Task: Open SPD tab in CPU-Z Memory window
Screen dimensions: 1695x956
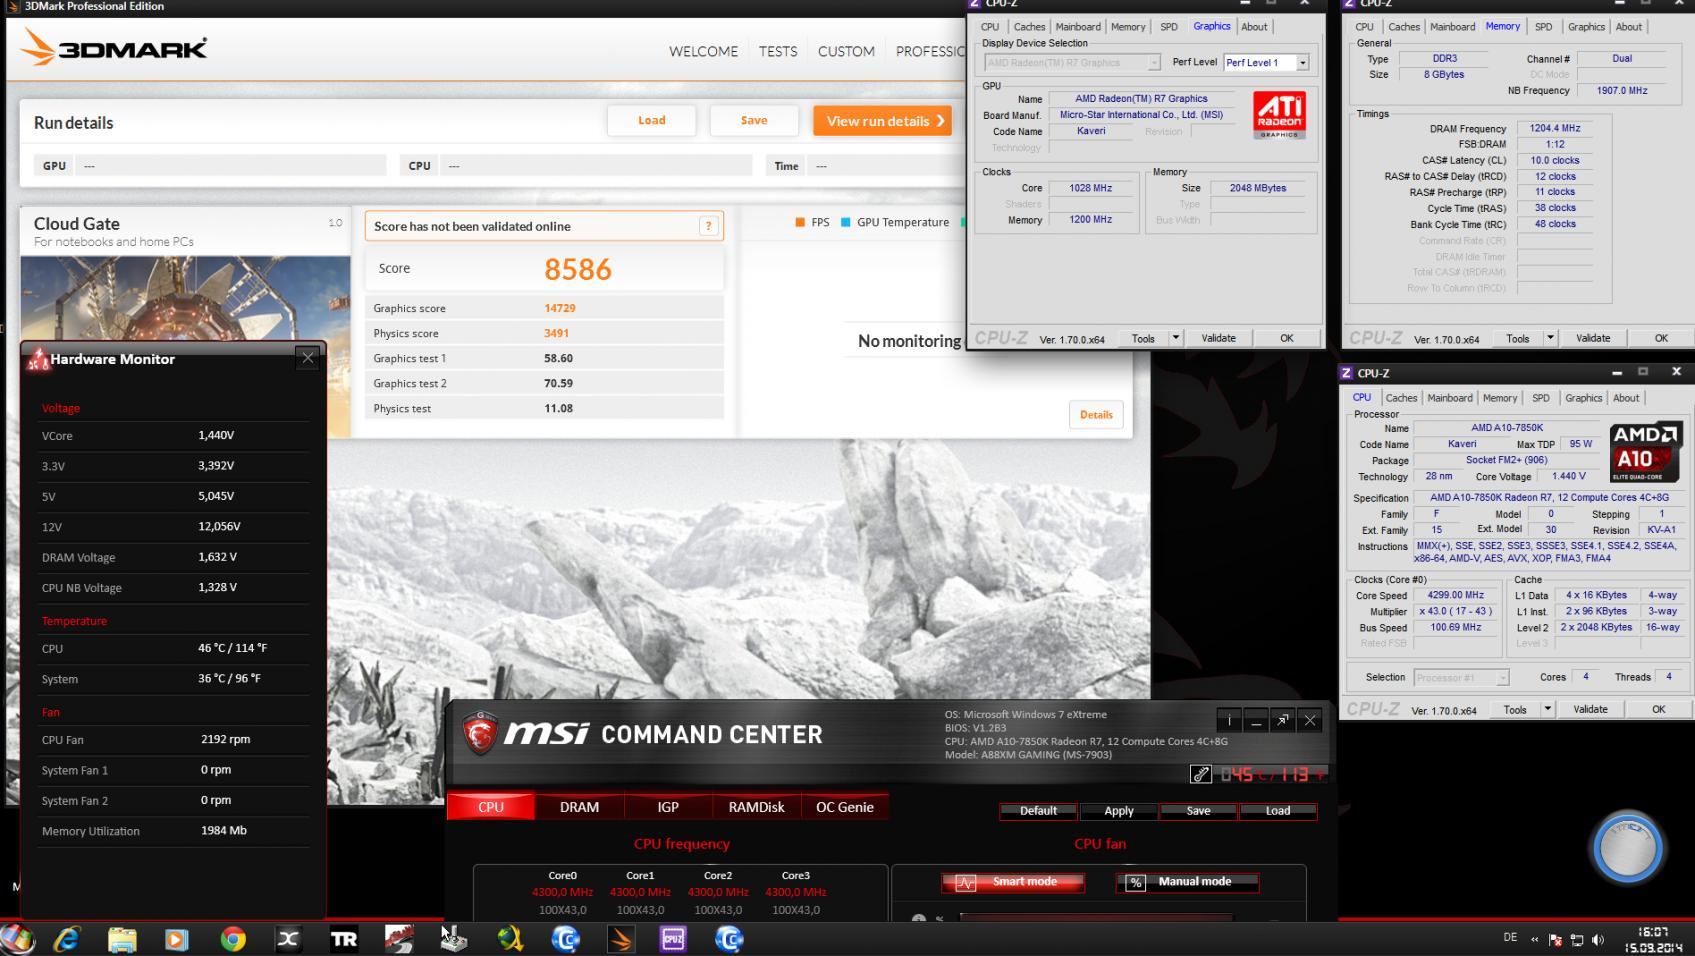Action: [1544, 27]
